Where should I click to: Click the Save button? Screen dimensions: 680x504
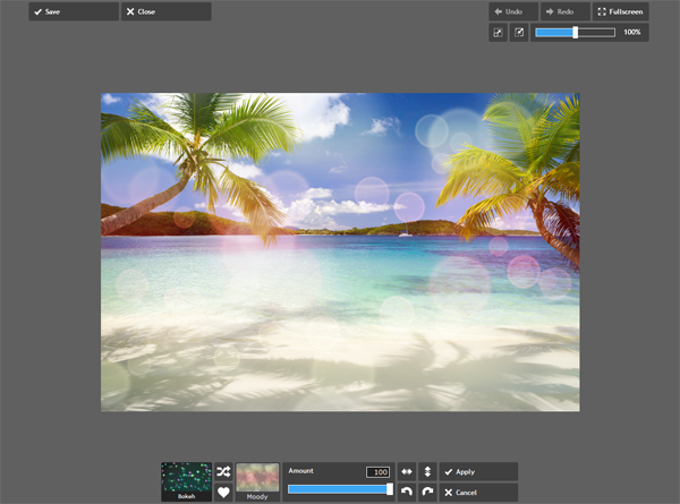[x=74, y=12]
